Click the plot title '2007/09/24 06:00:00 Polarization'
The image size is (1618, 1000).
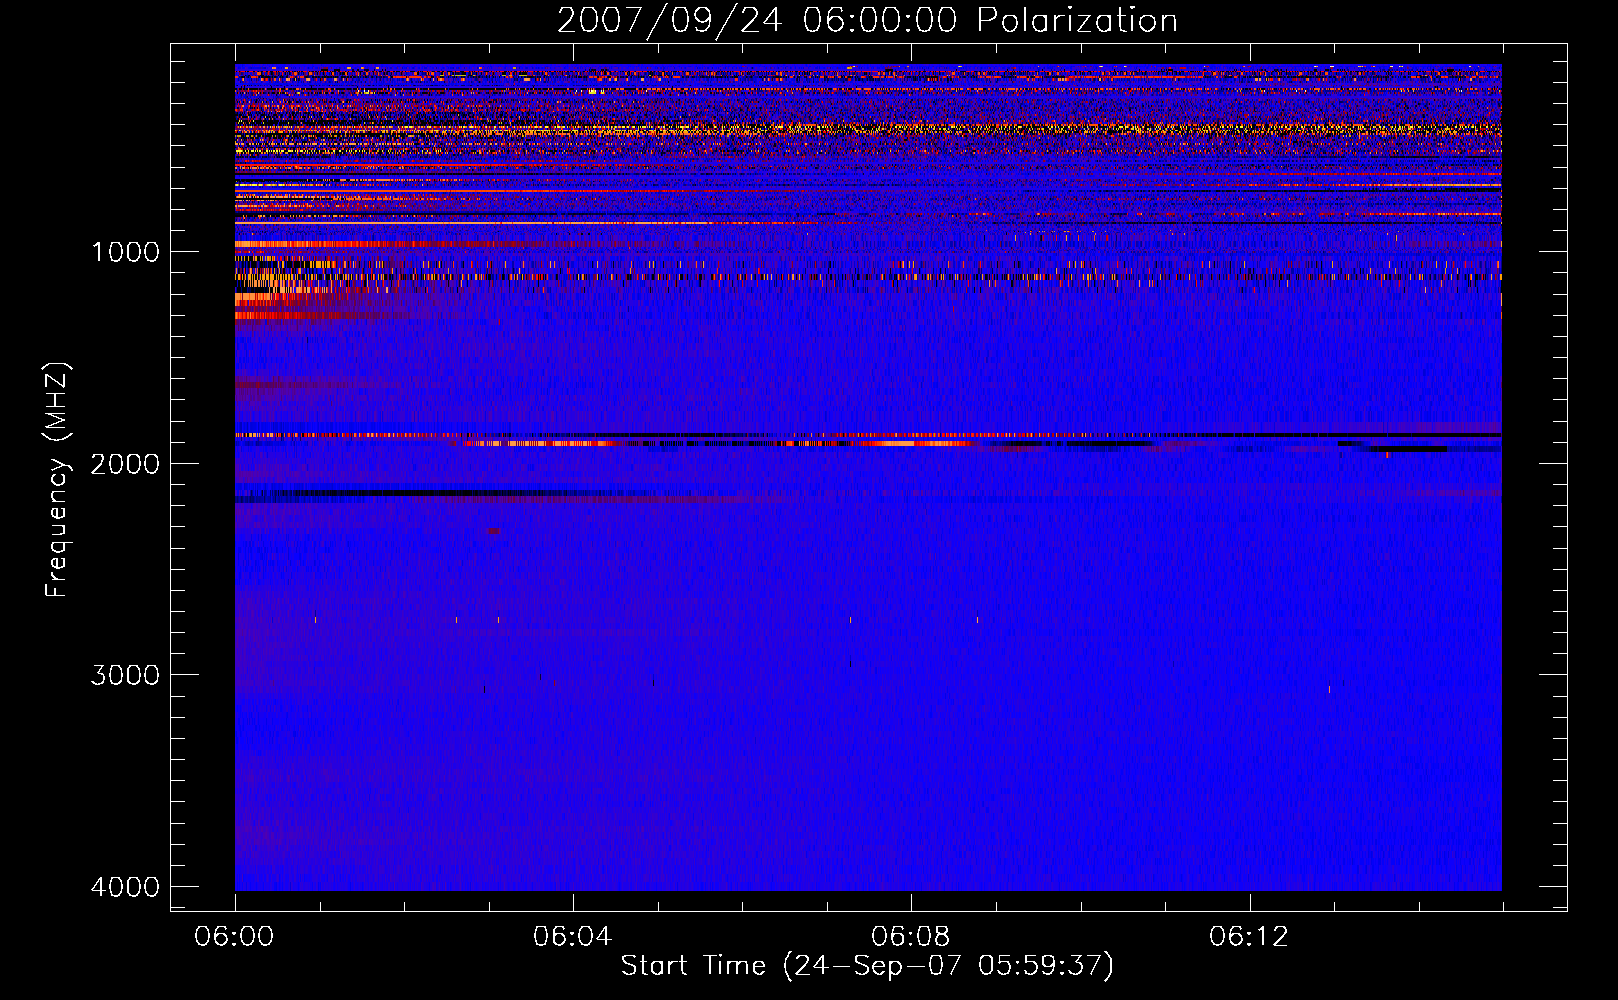pos(867,21)
